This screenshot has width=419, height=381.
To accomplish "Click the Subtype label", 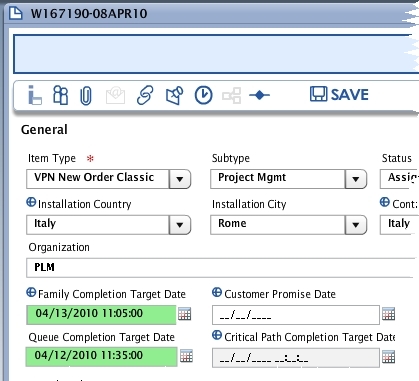I will coord(231,158).
